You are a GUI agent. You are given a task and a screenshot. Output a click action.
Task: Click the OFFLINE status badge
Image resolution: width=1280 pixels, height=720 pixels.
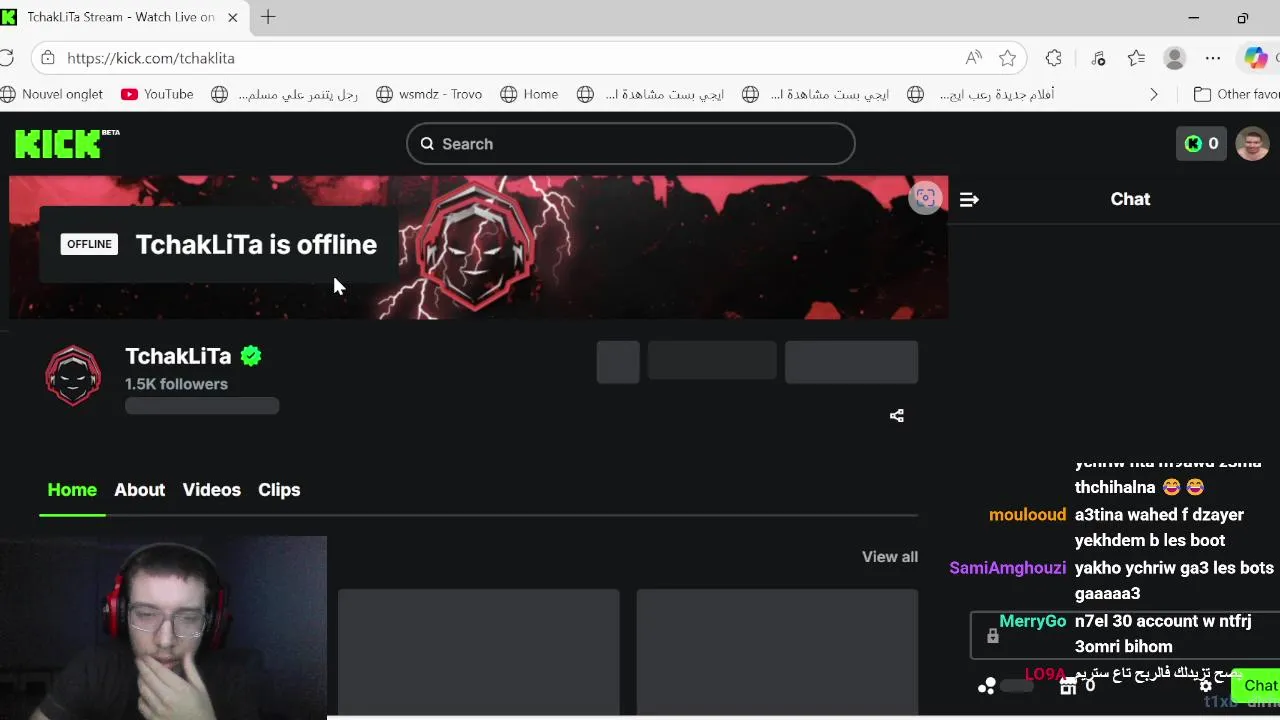click(89, 244)
